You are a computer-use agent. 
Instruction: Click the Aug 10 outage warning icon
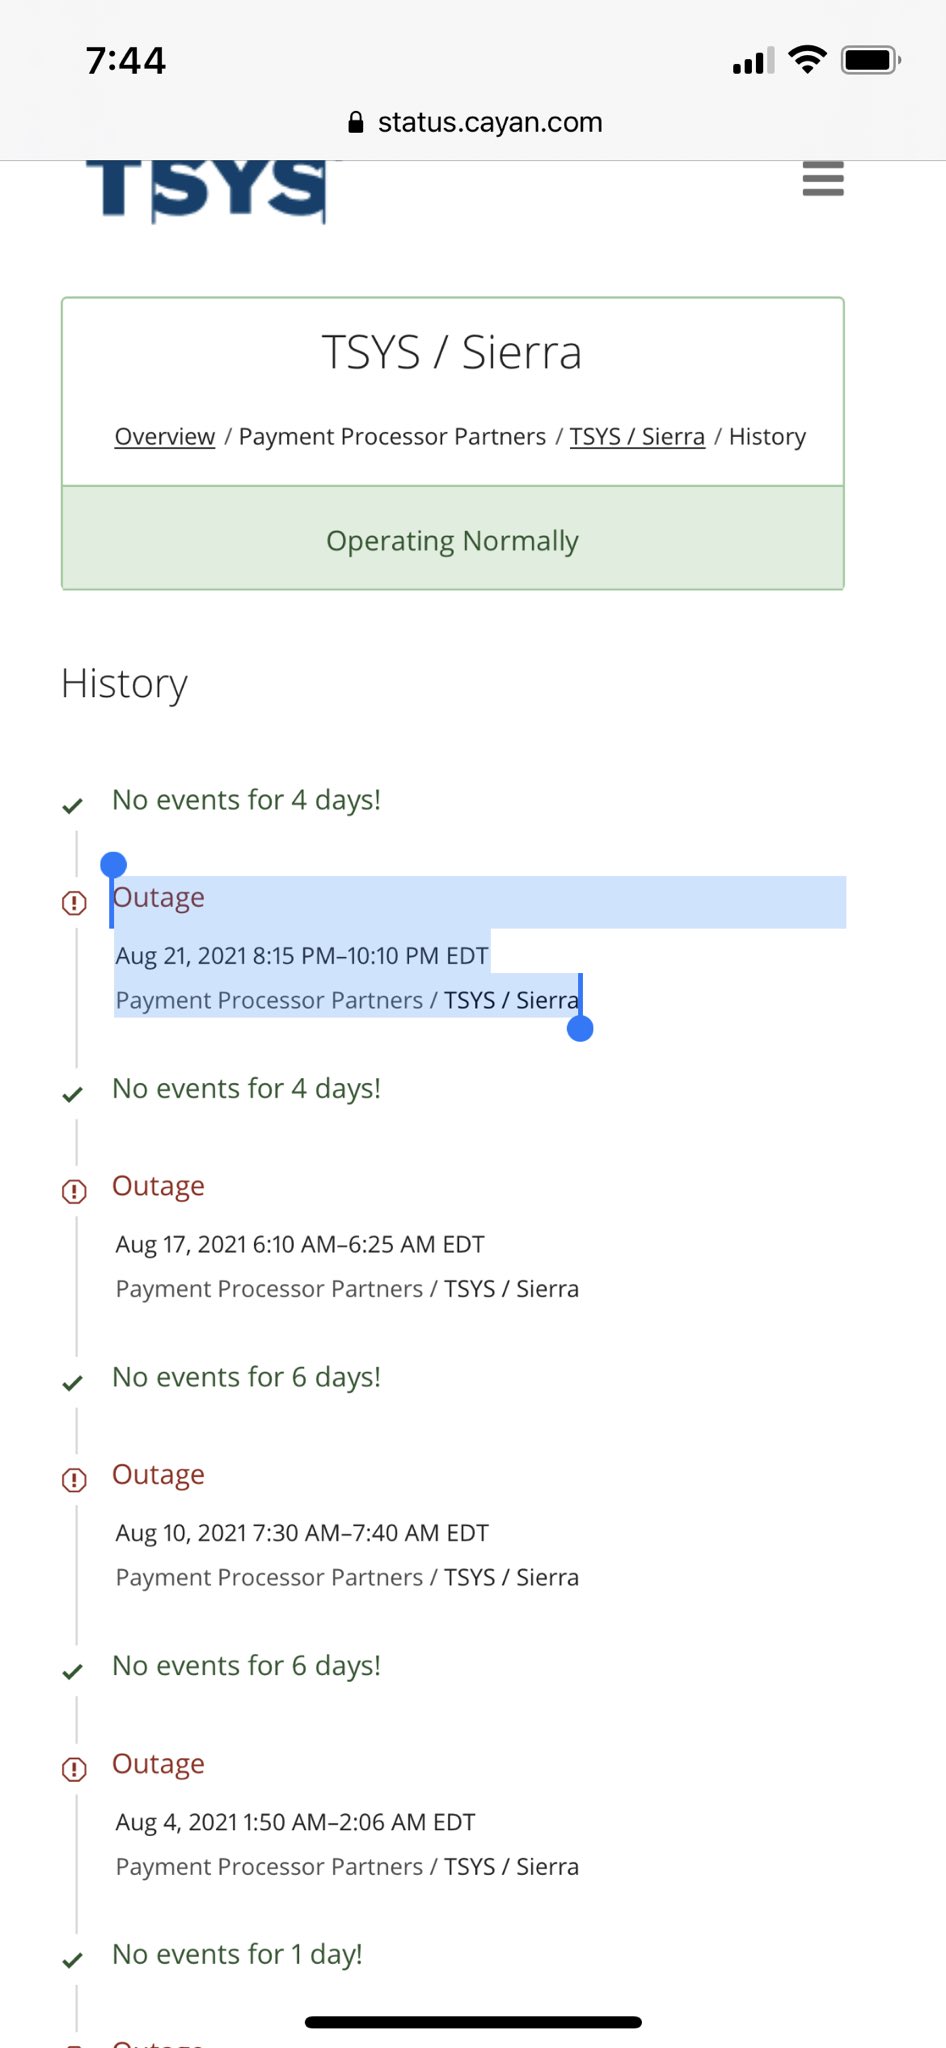point(74,1480)
